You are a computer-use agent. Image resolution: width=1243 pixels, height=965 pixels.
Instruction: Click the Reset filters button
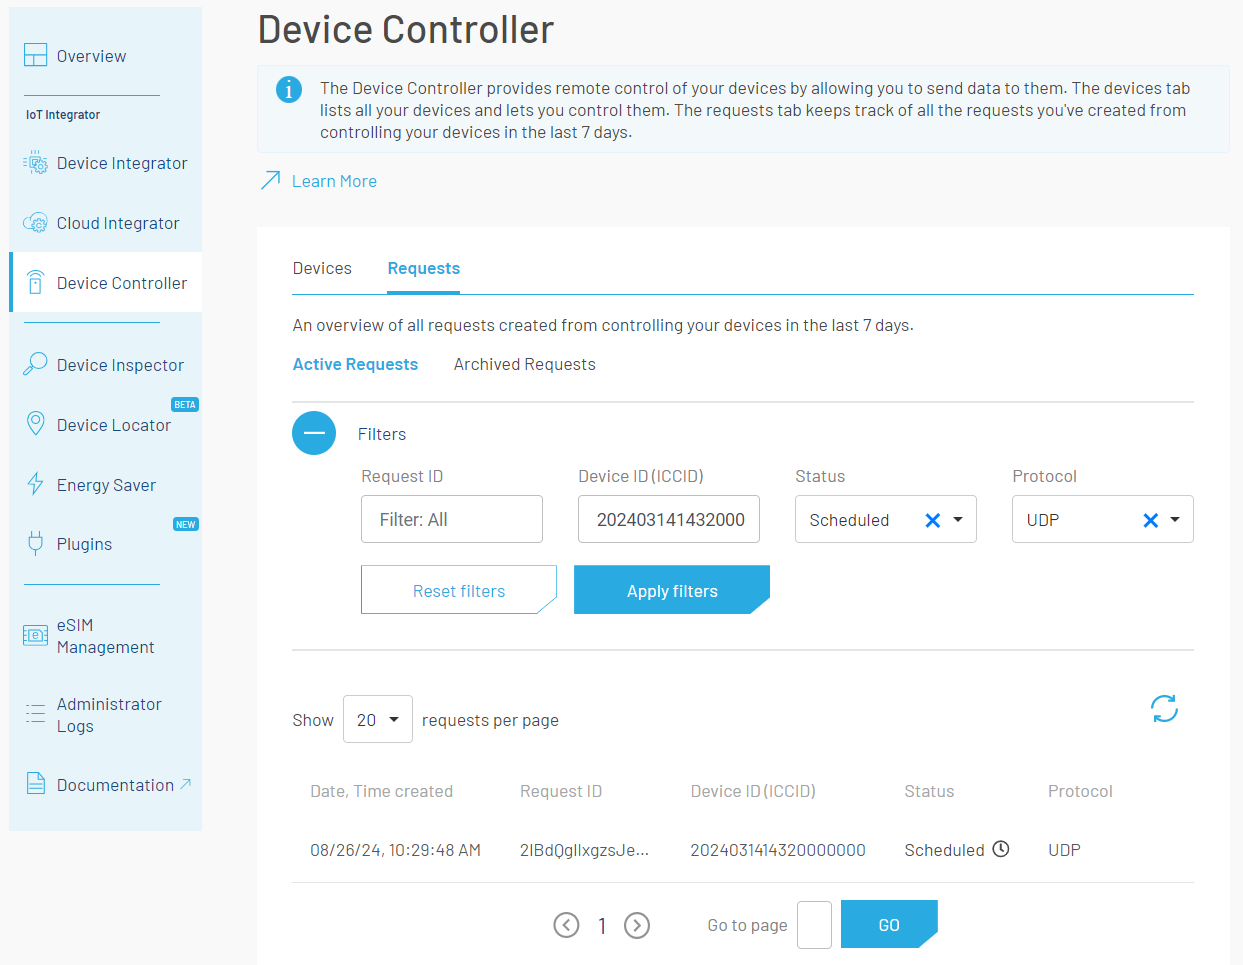[458, 591]
